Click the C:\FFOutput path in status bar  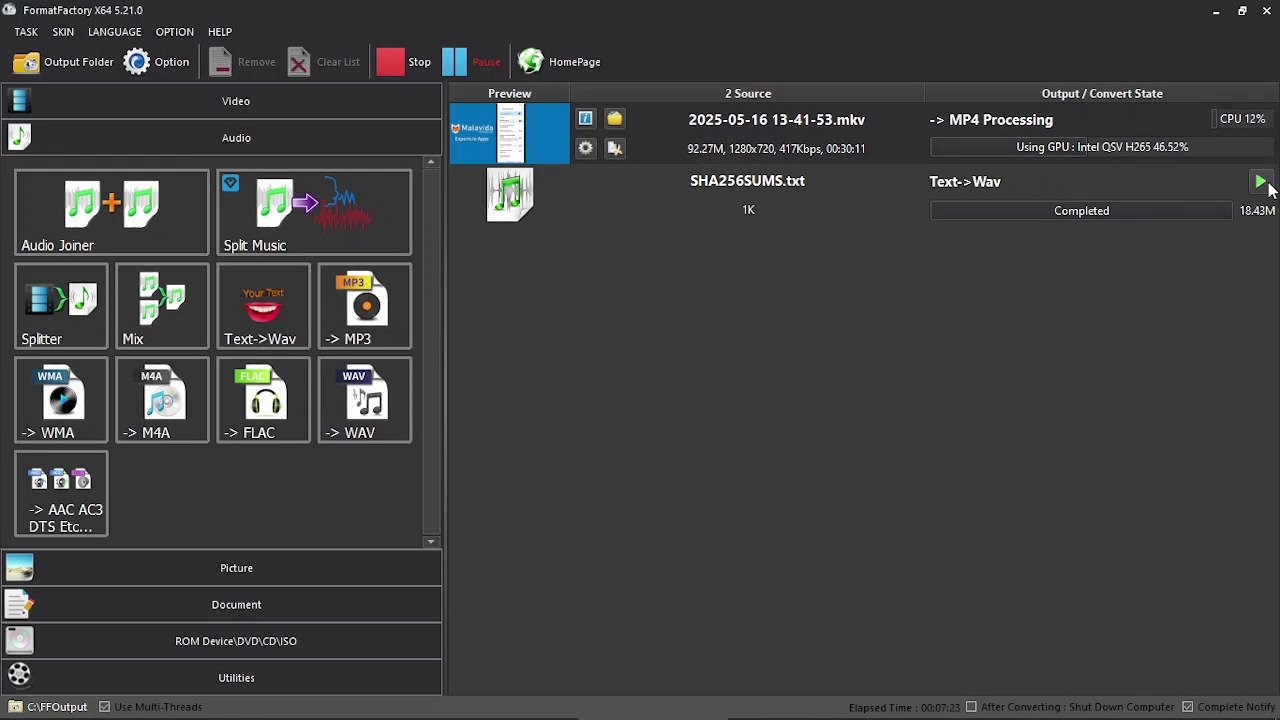click(57, 707)
